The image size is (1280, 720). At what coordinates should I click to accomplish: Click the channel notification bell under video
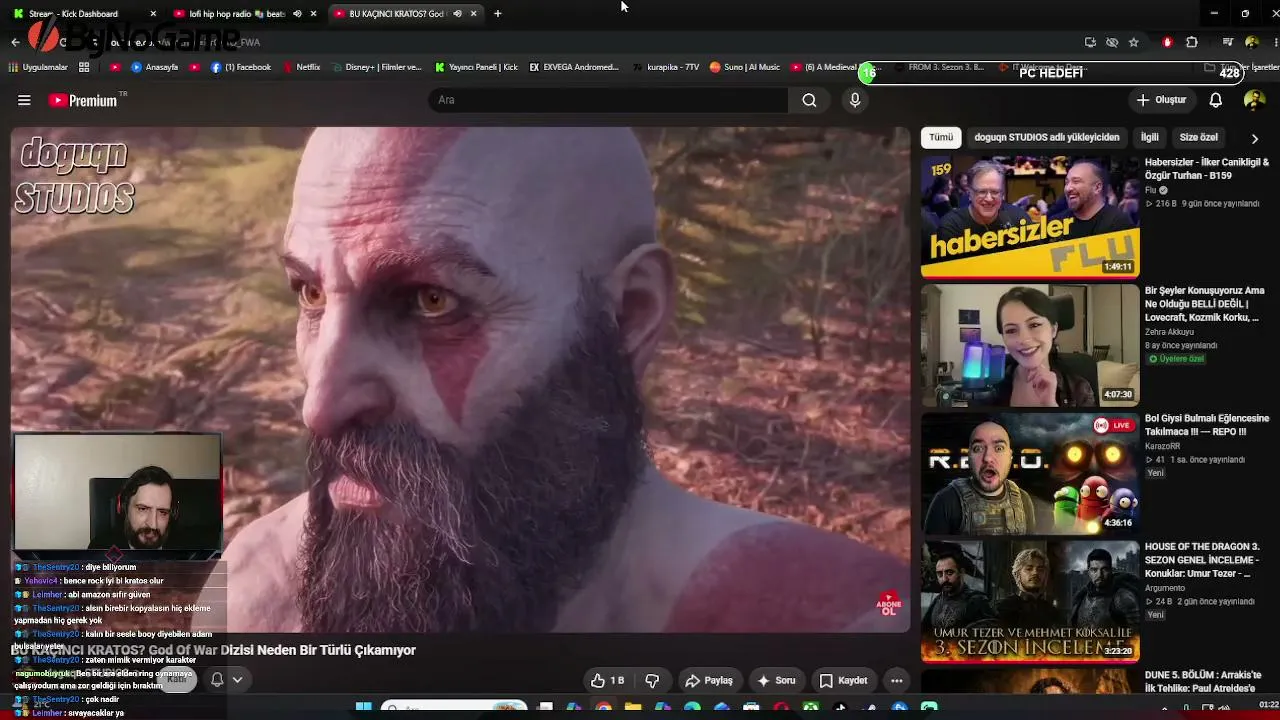click(x=217, y=680)
